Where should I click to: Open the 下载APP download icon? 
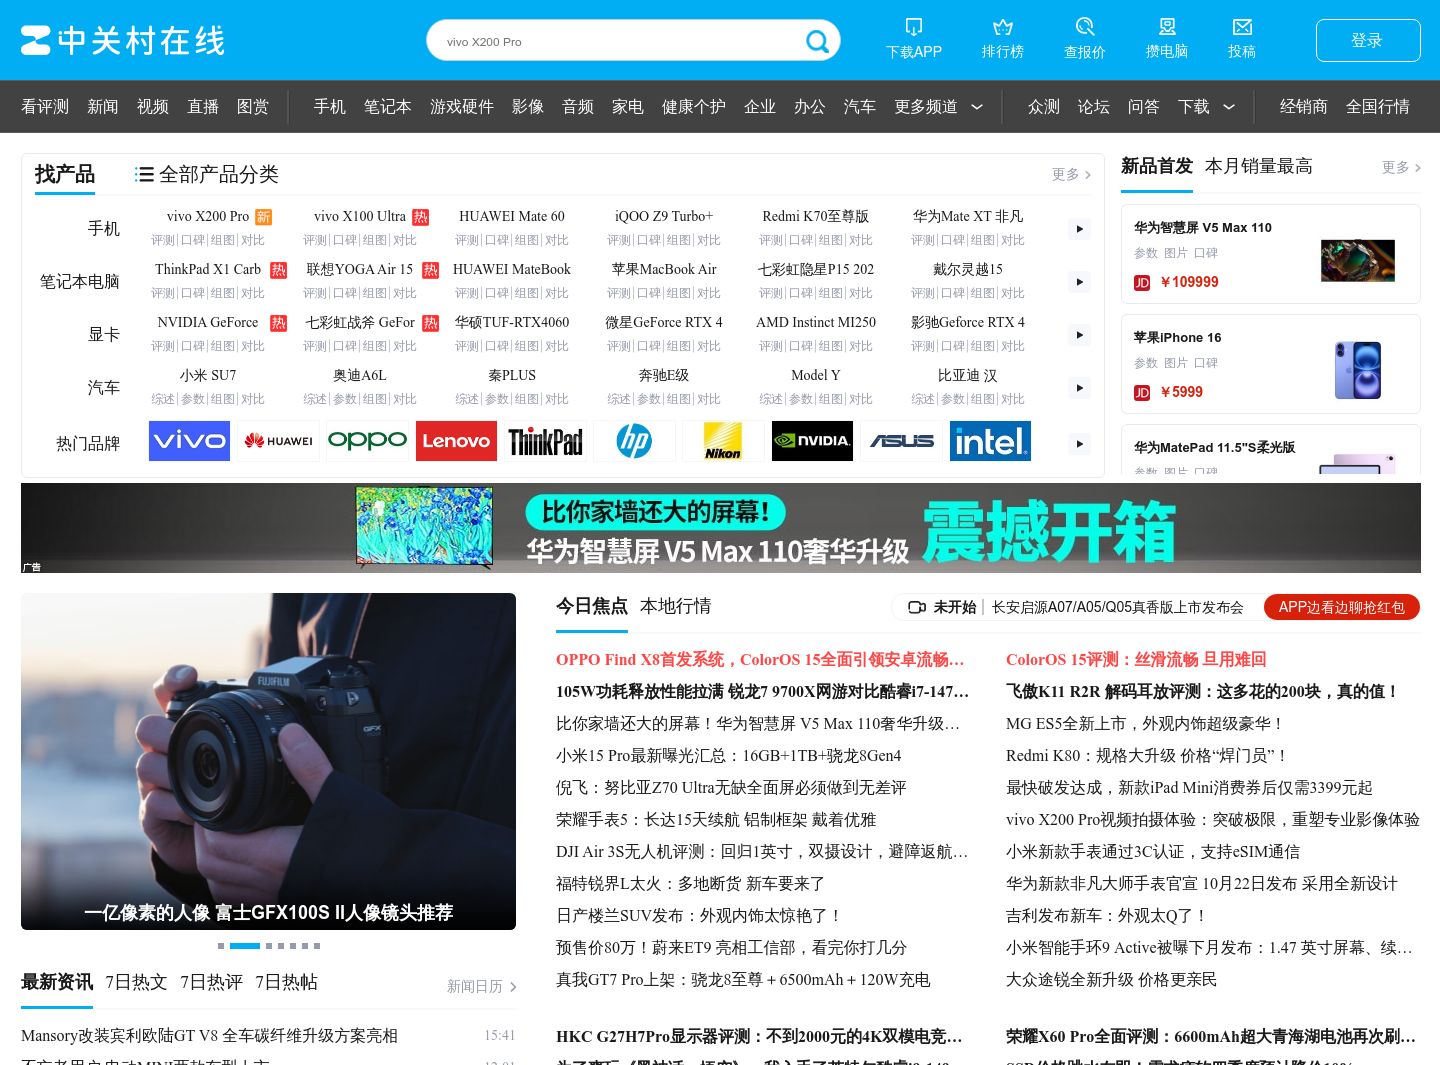(913, 27)
